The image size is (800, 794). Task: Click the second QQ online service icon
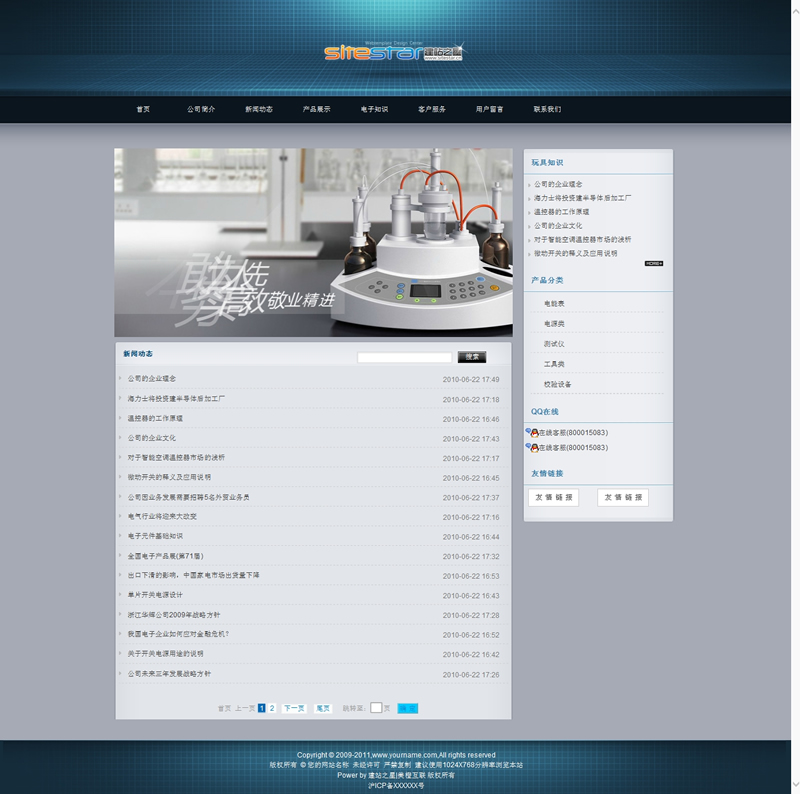coord(532,448)
